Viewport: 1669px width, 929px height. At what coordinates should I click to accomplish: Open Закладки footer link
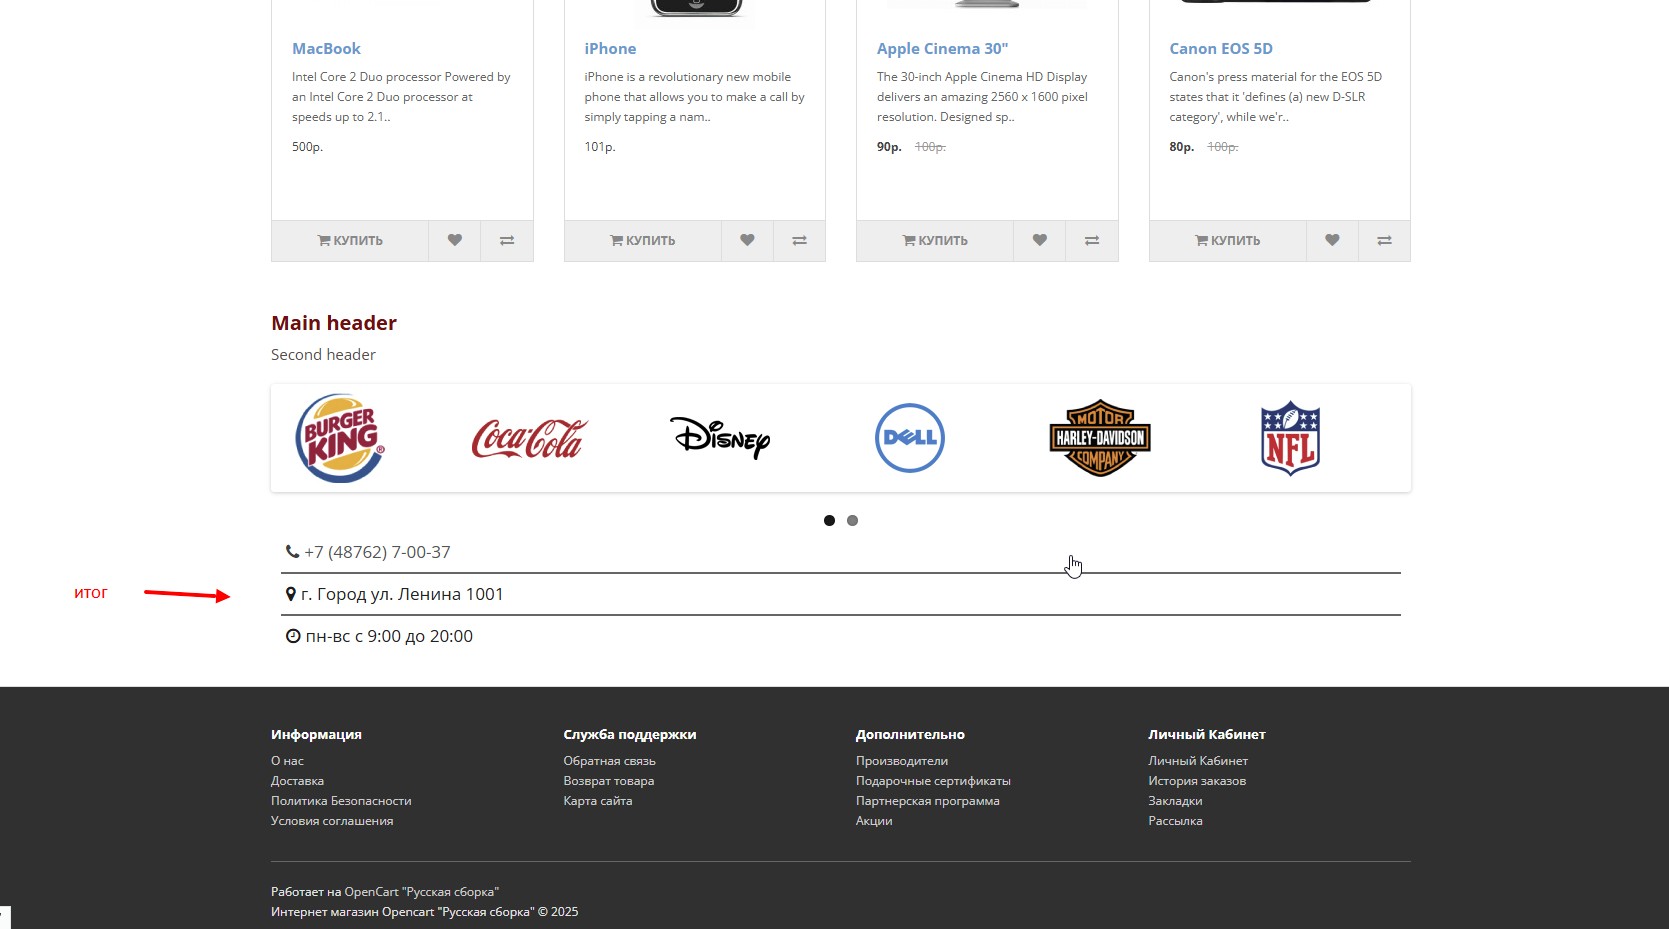coord(1175,801)
